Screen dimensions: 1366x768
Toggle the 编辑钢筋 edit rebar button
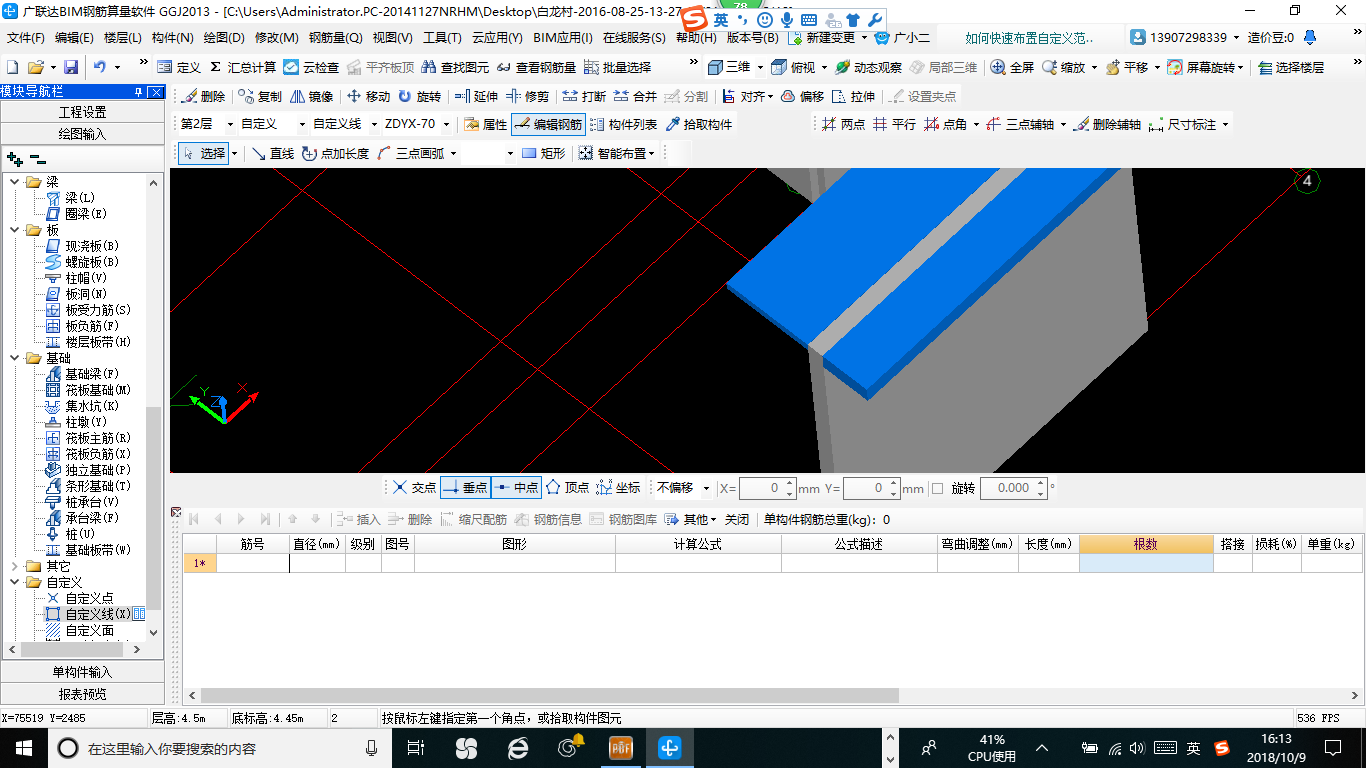click(547, 125)
